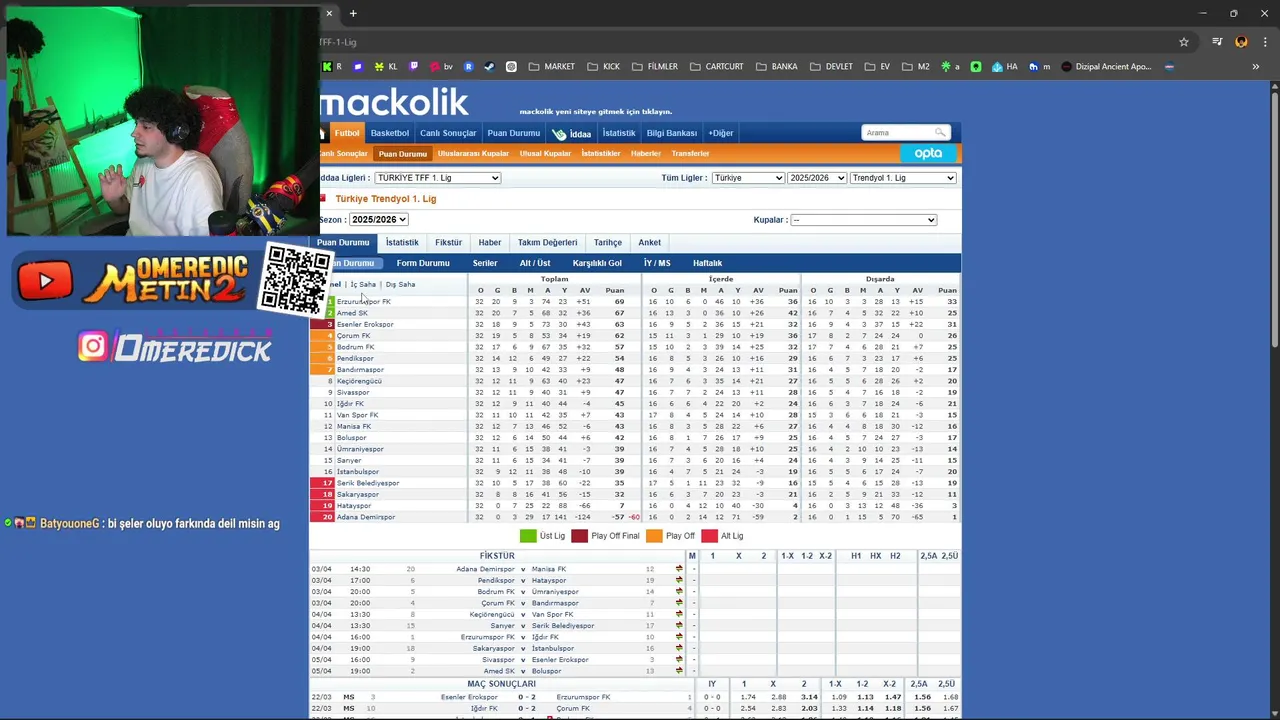1280x720 pixels.
Task: Select the Seriler sub-tab
Action: [485, 263]
